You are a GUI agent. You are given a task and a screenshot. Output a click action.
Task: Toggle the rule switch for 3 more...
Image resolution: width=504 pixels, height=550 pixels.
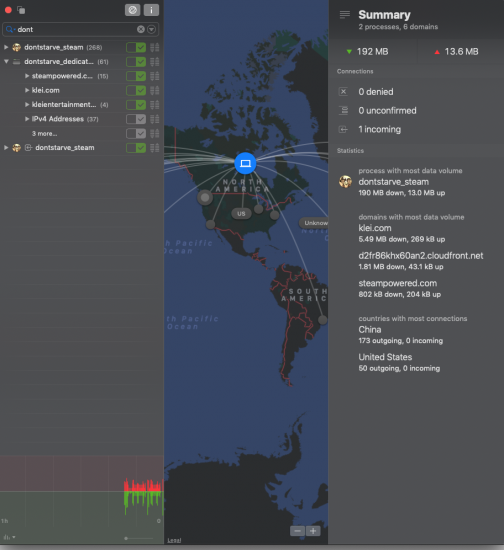click(136, 133)
